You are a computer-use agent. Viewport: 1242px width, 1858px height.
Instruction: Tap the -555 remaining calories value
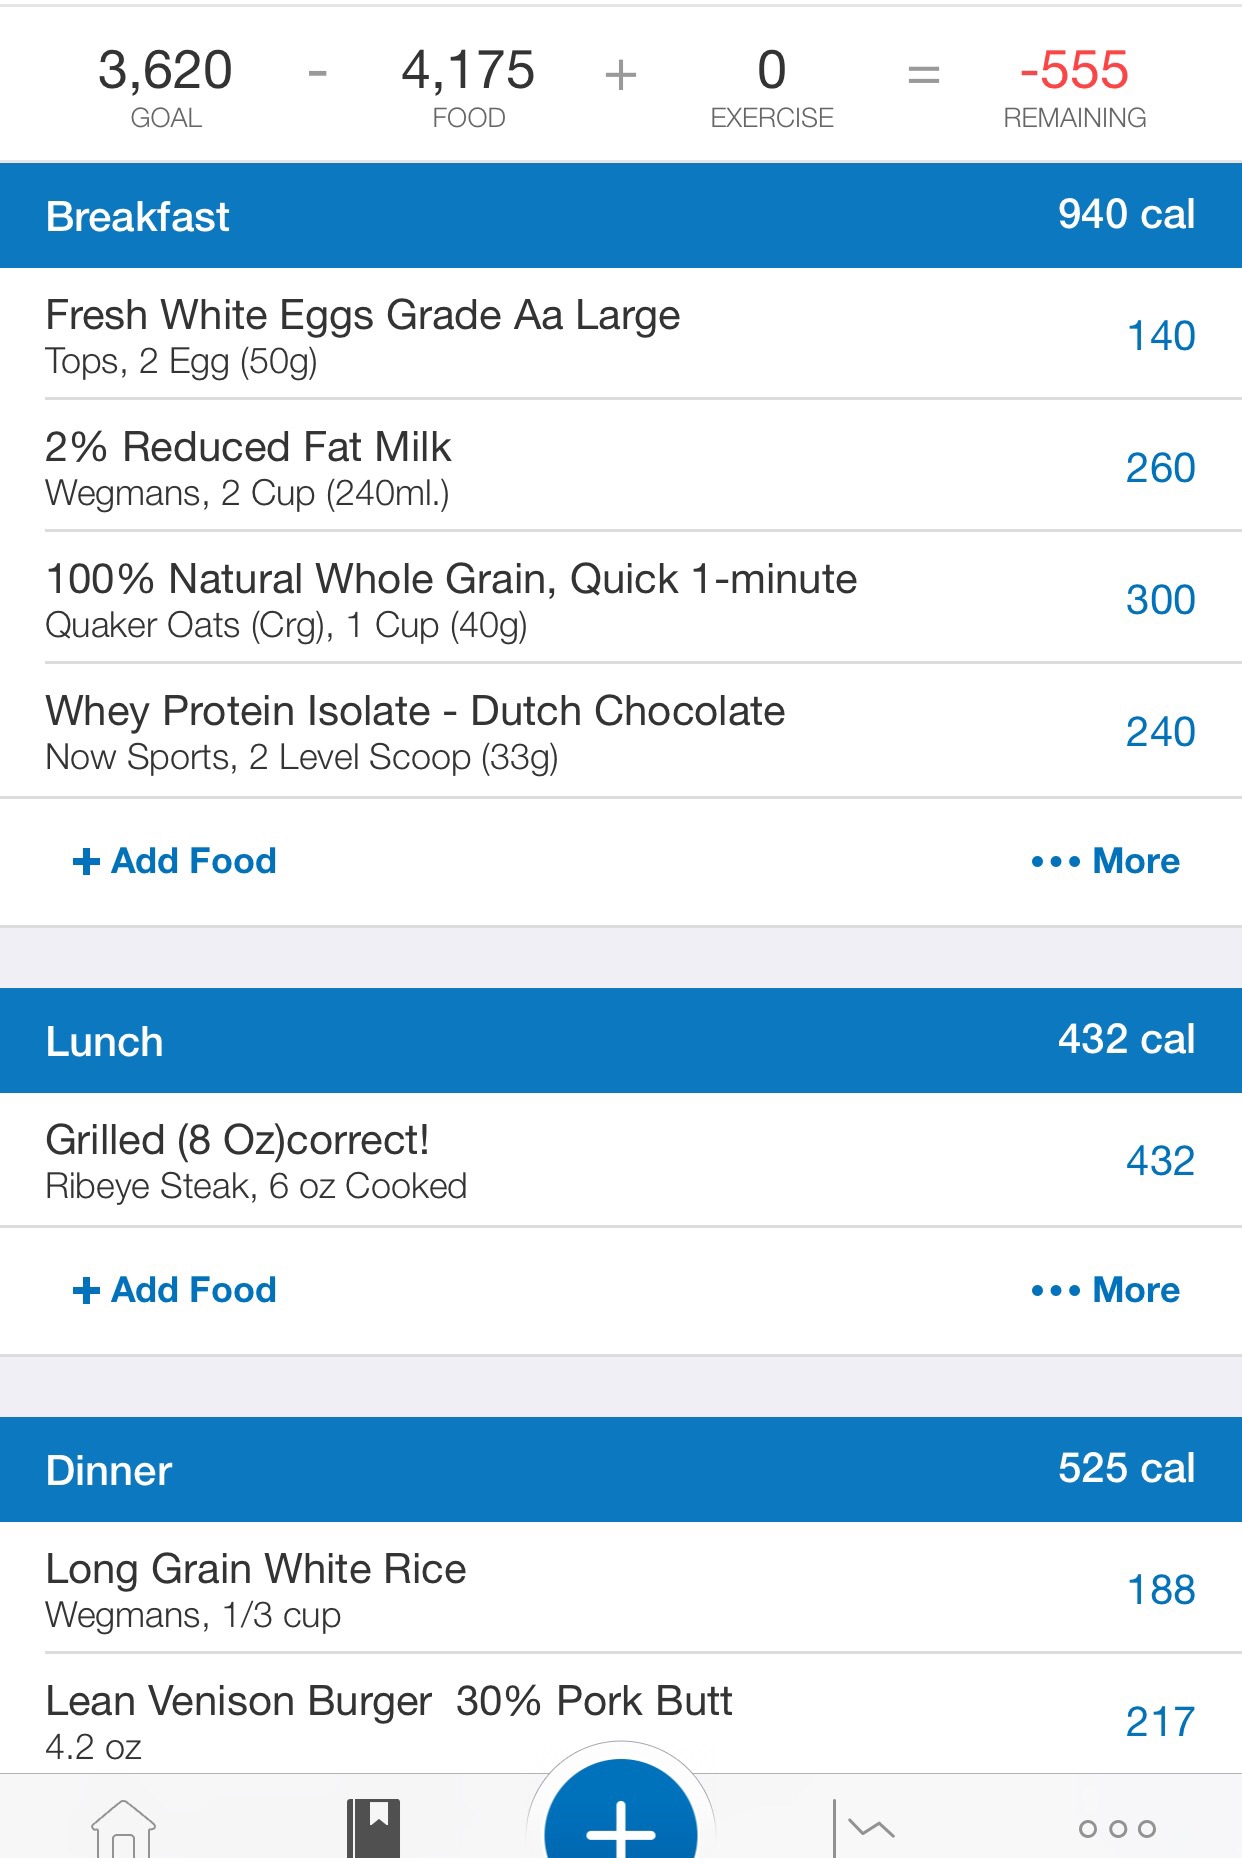(1074, 70)
